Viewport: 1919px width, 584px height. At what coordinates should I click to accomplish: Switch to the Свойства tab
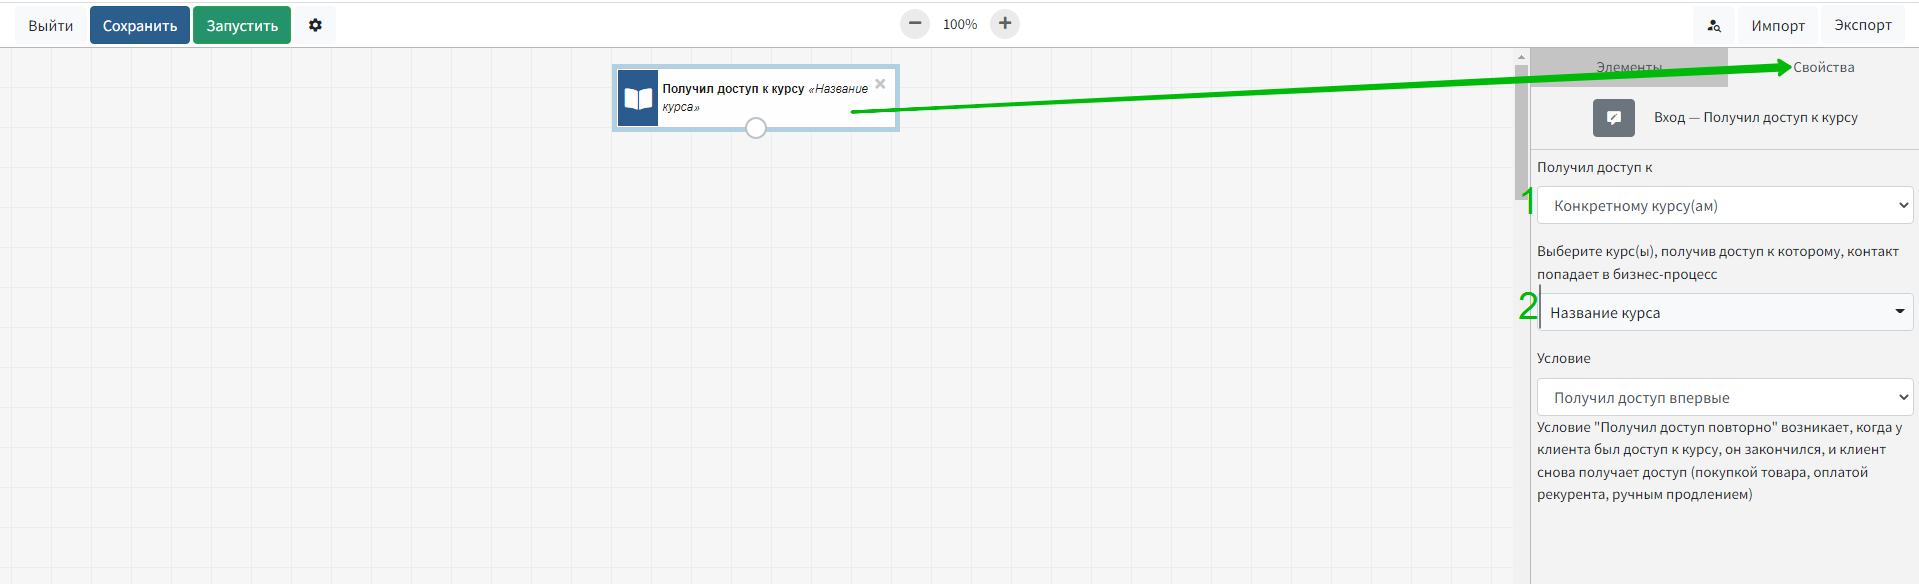pyautogui.click(x=1823, y=67)
